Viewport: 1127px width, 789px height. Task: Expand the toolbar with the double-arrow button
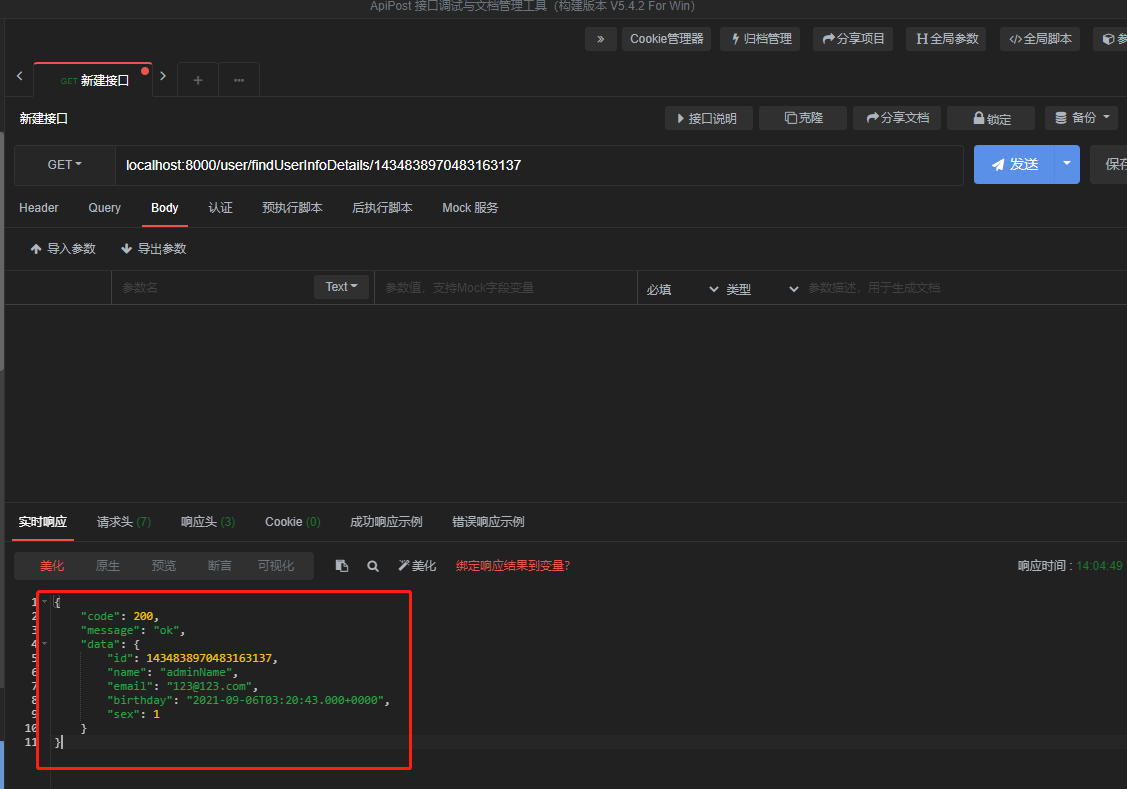(x=601, y=39)
